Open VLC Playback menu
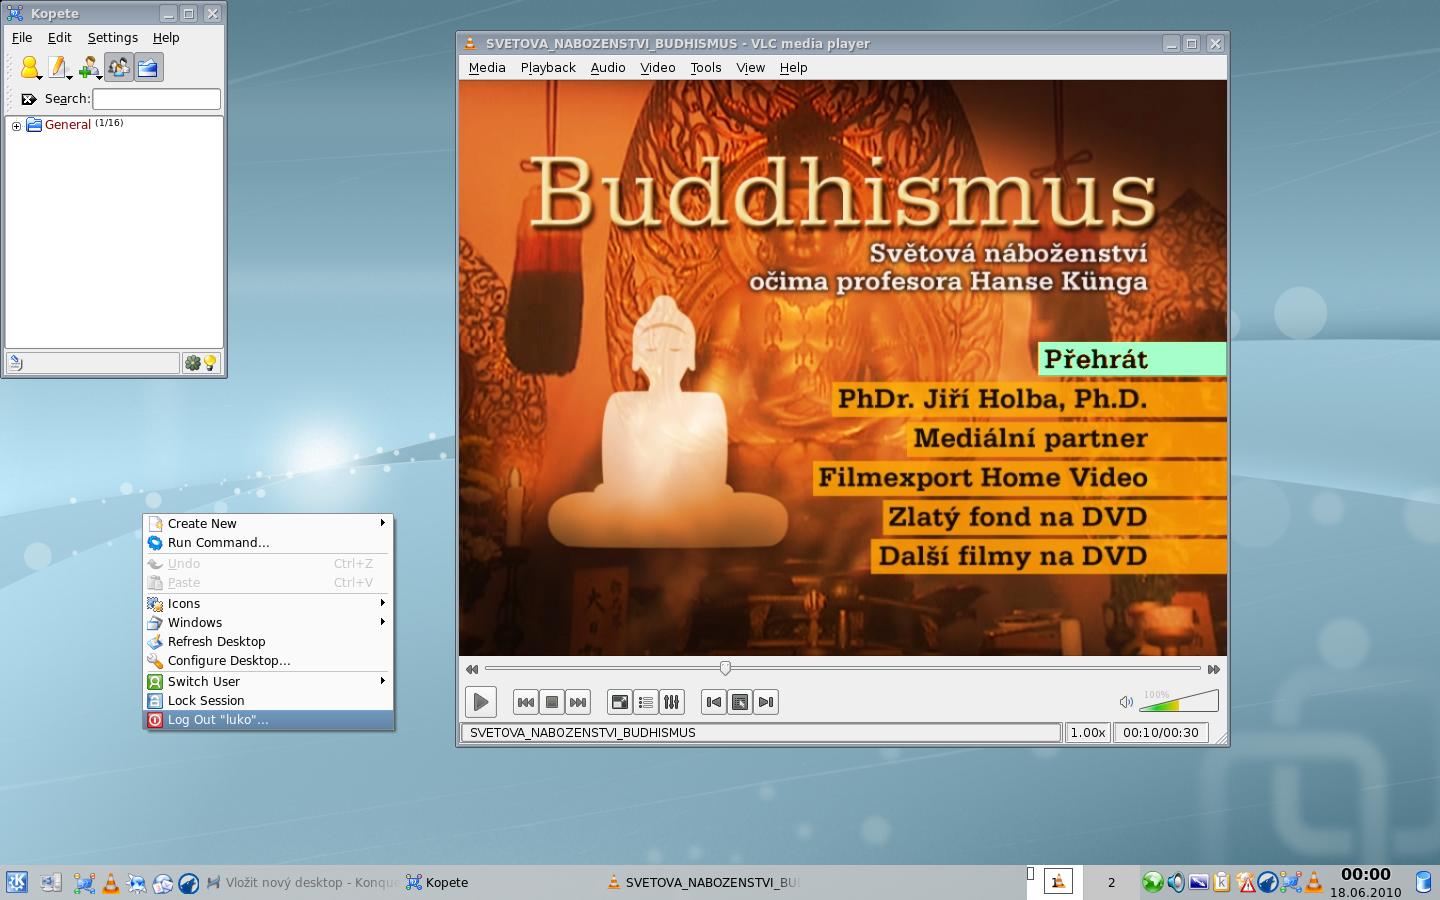This screenshot has height=900, width=1440. [x=548, y=68]
